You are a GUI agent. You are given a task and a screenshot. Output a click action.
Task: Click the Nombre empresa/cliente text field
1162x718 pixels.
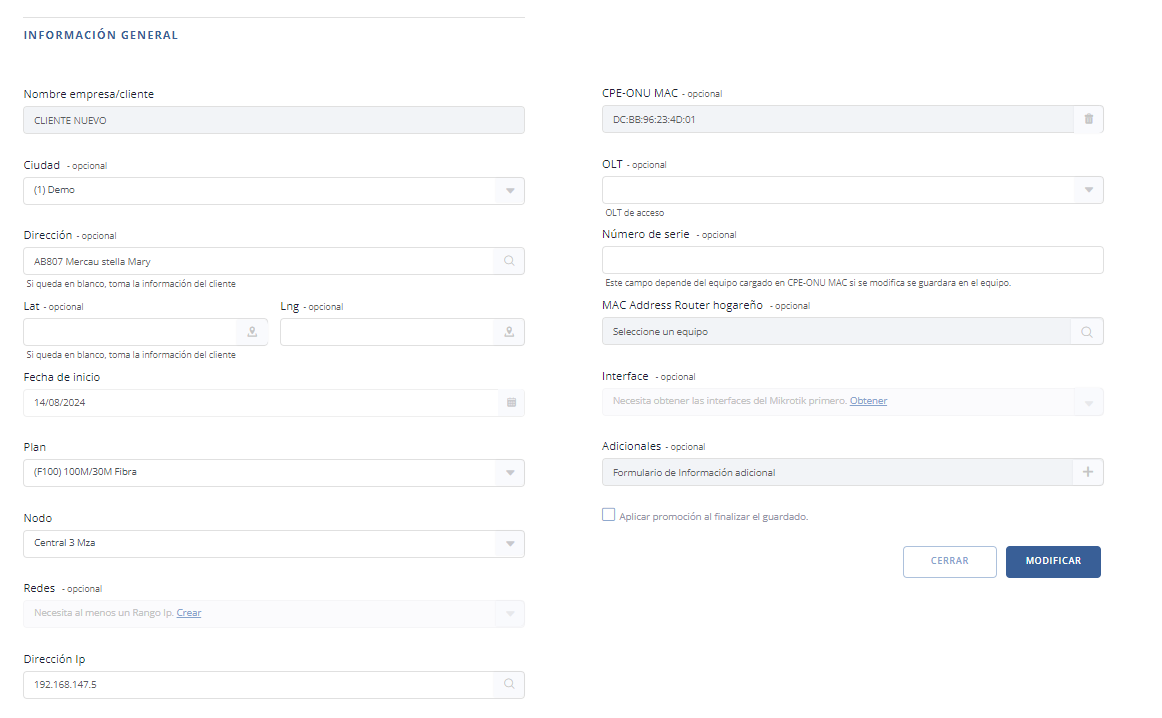point(273,120)
